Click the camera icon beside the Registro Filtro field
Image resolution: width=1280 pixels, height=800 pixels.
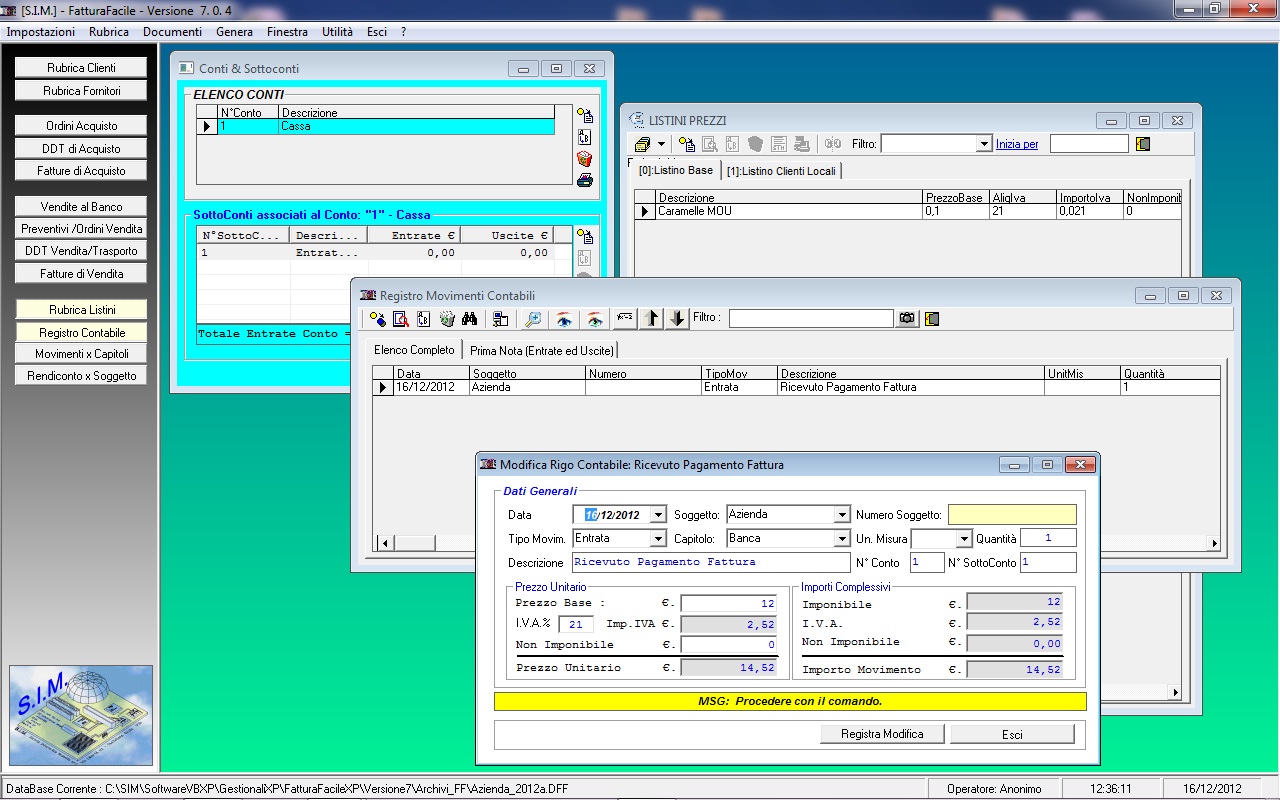click(907, 319)
